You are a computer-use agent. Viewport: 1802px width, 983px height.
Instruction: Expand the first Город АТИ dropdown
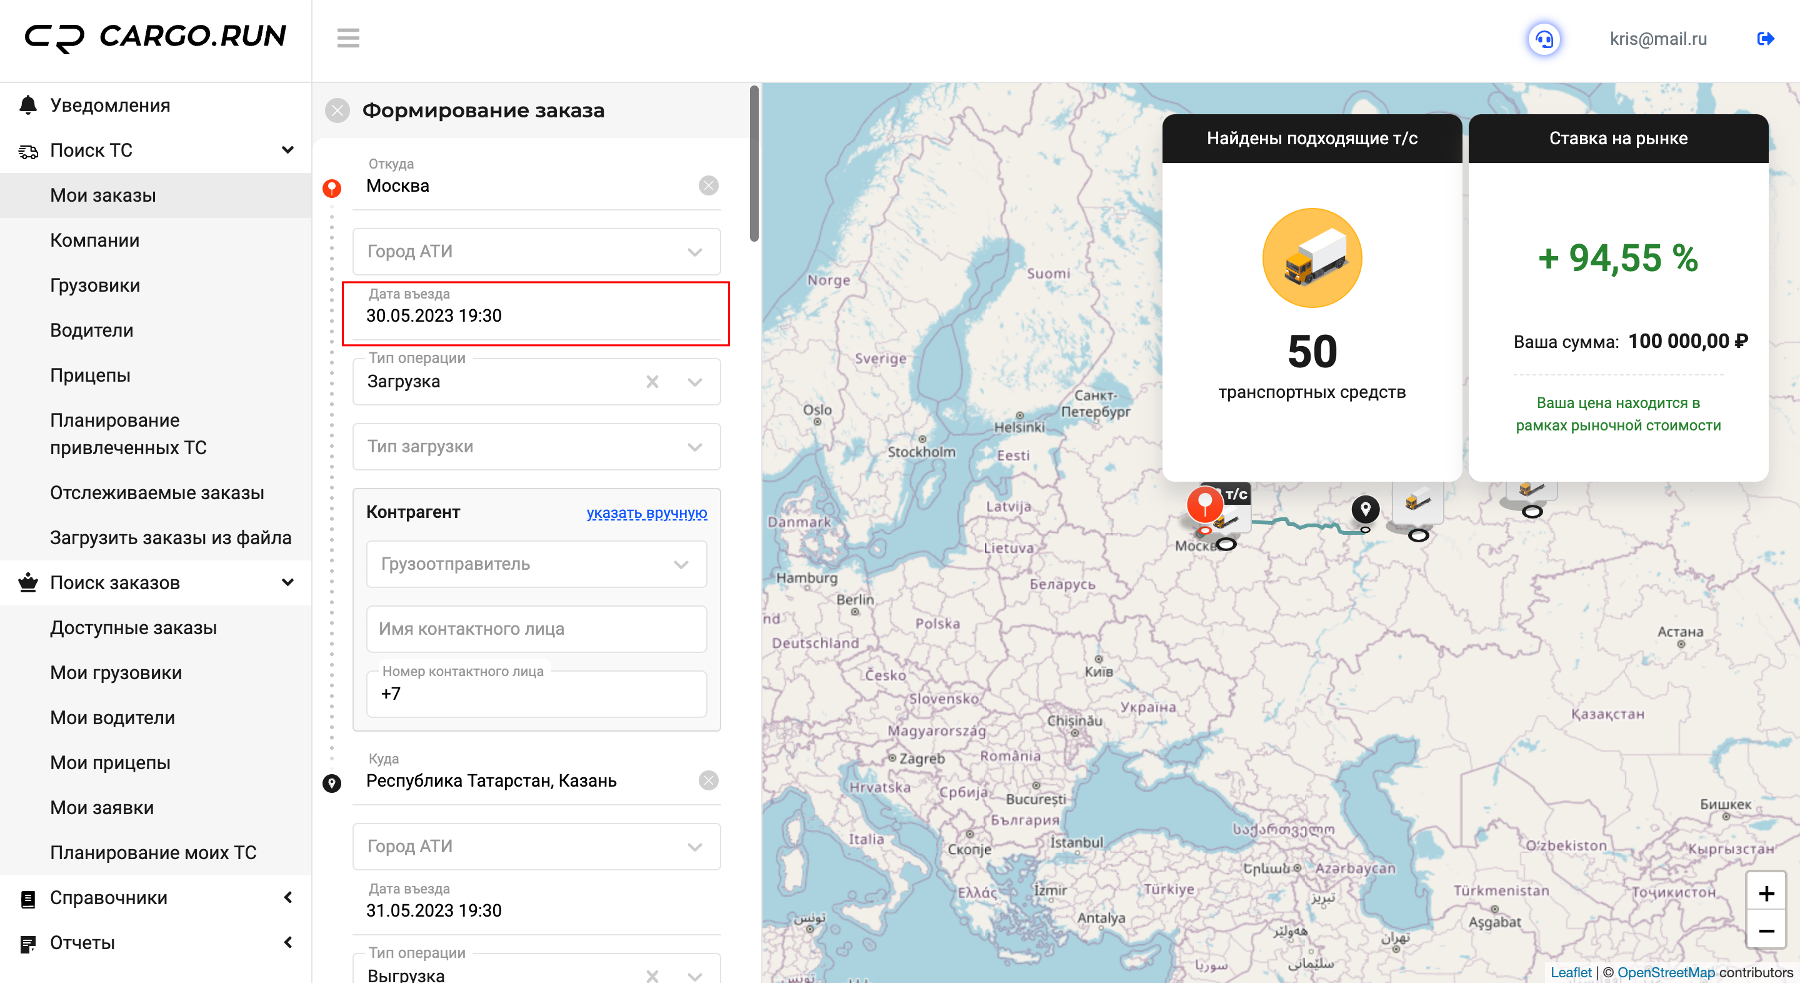pos(537,252)
